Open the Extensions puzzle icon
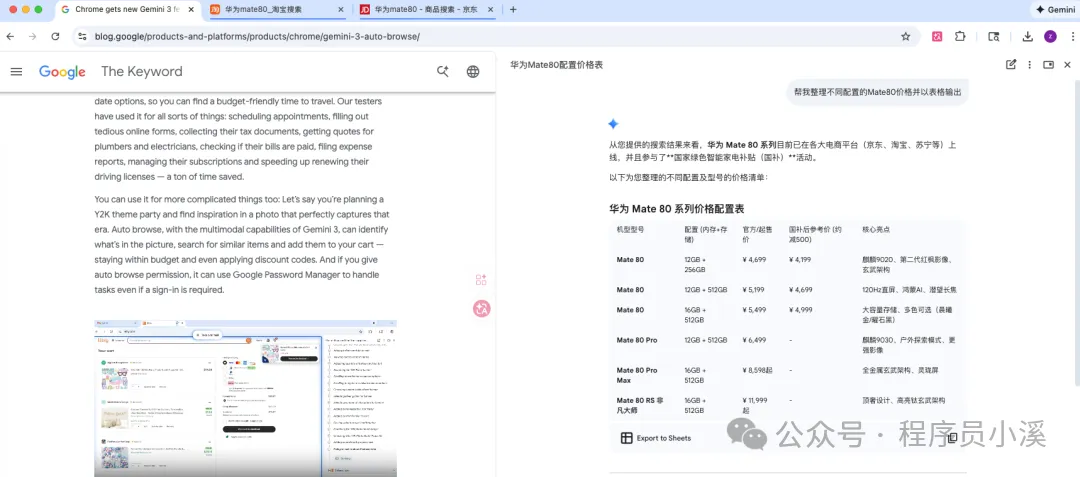 click(x=959, y=36)
